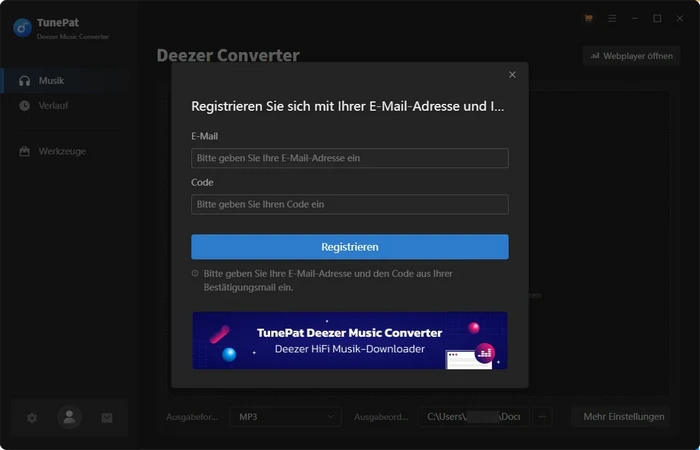Open the Musik section in sidebar
The height and width of the screenshot is (450, 700).
[65, 81]
